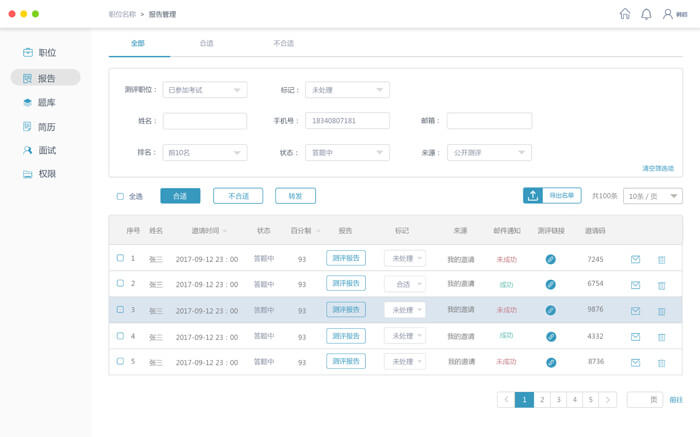Open the 题库 section in the sidebar
This screenshot has height=437, width=700.
click(x=39, y=102)
